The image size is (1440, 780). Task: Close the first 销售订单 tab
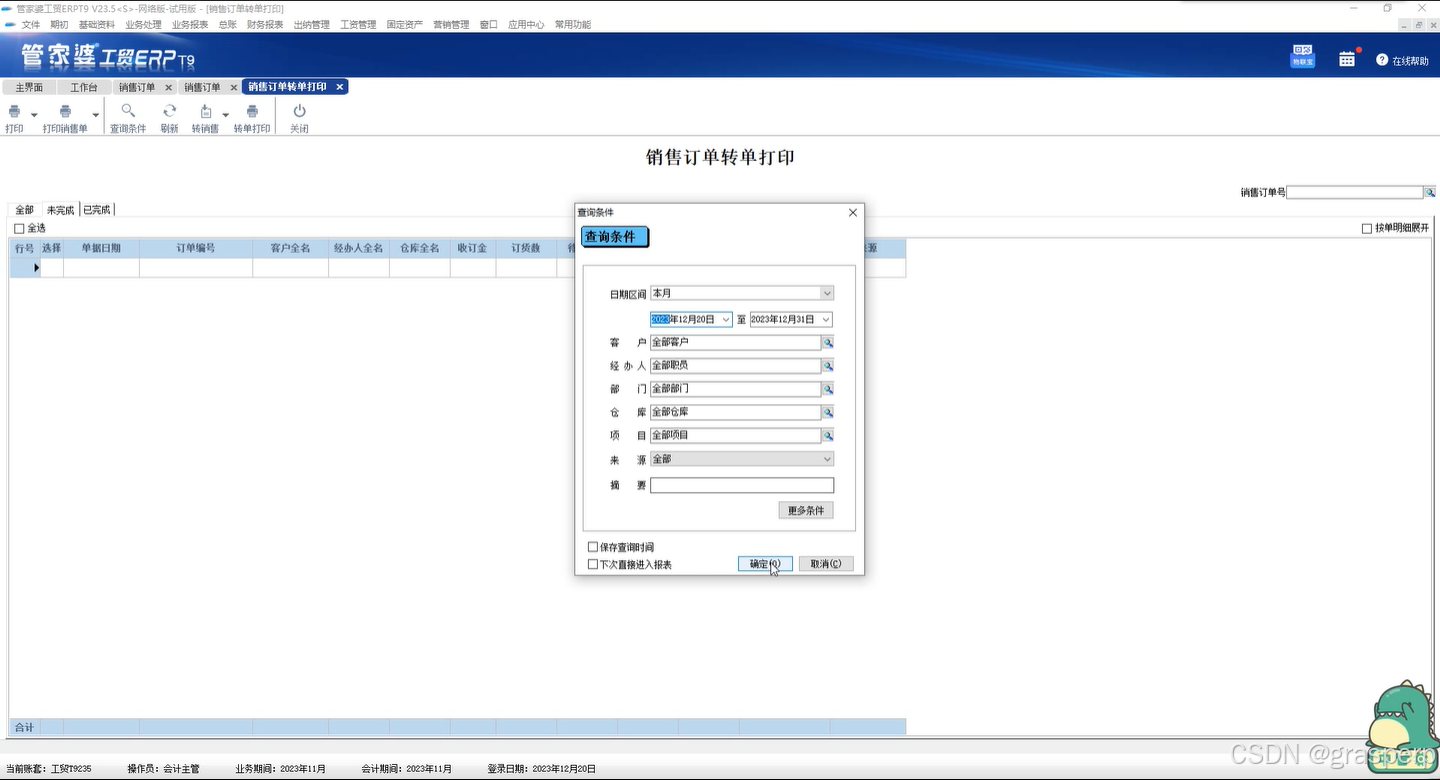[168, 87]
